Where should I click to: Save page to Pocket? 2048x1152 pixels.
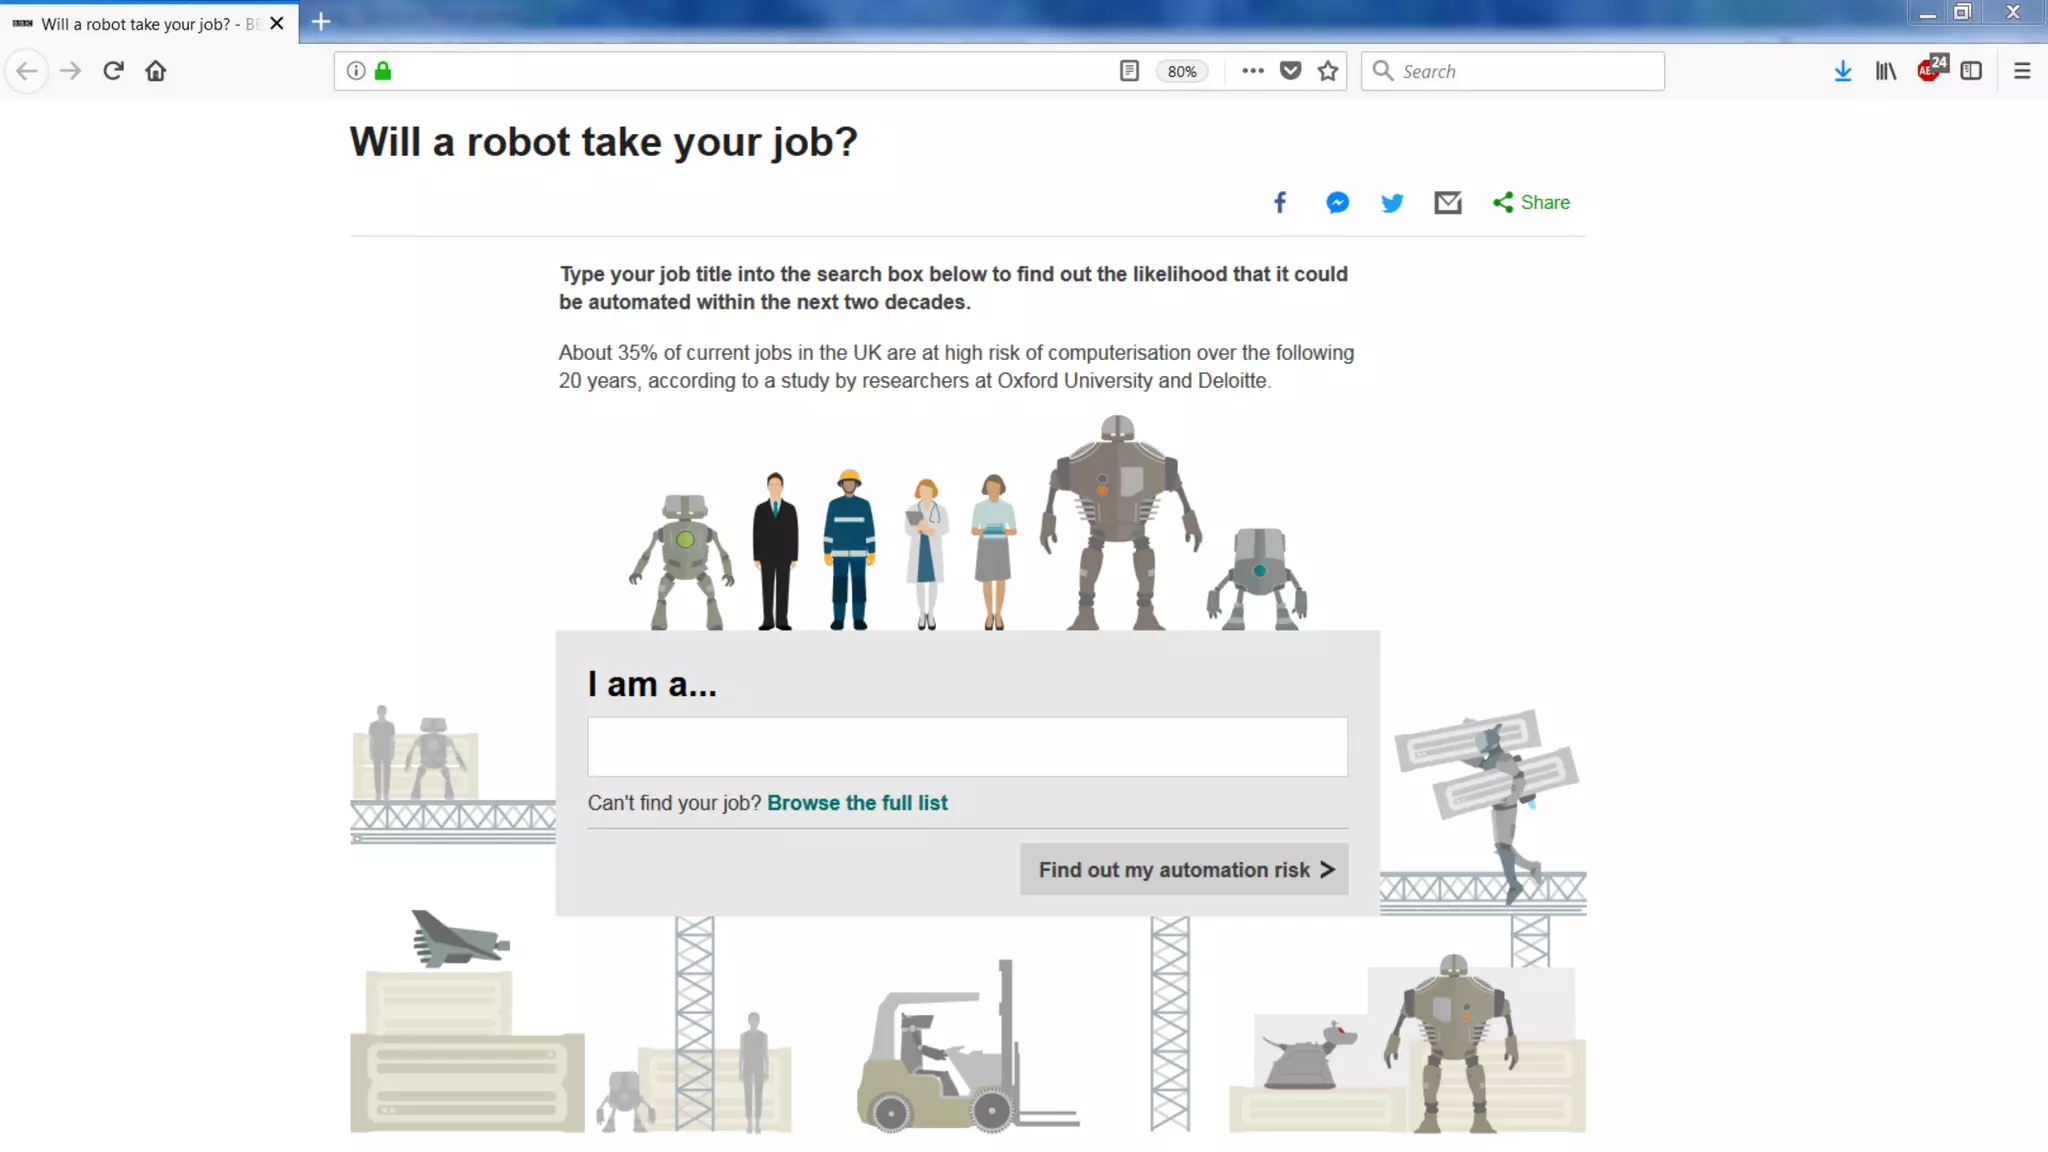[x=1290, y=71]
